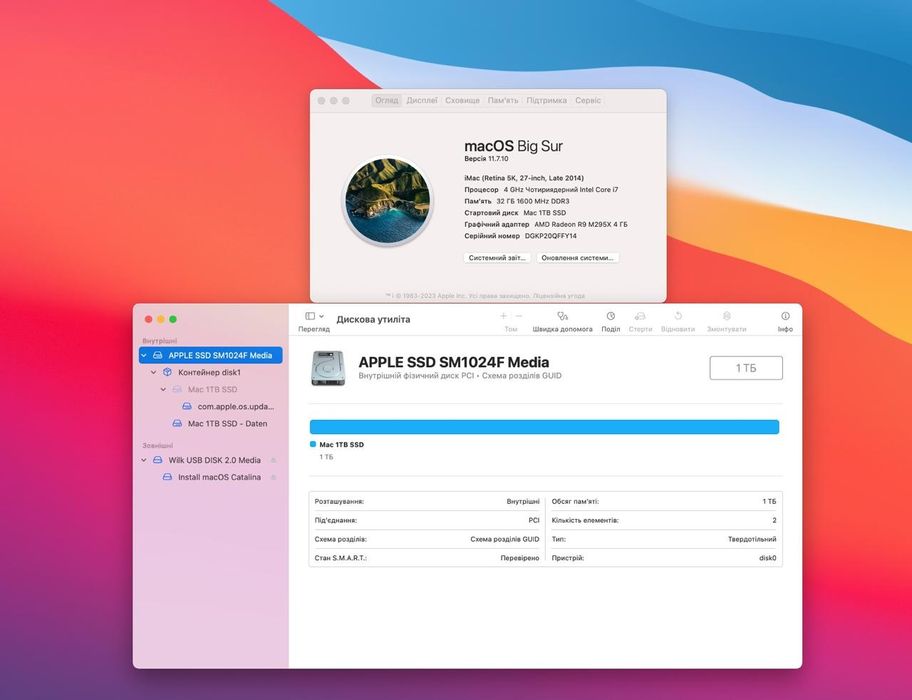
Task: Click the Відновити restore toolbar icon
Action: (678, 316)
